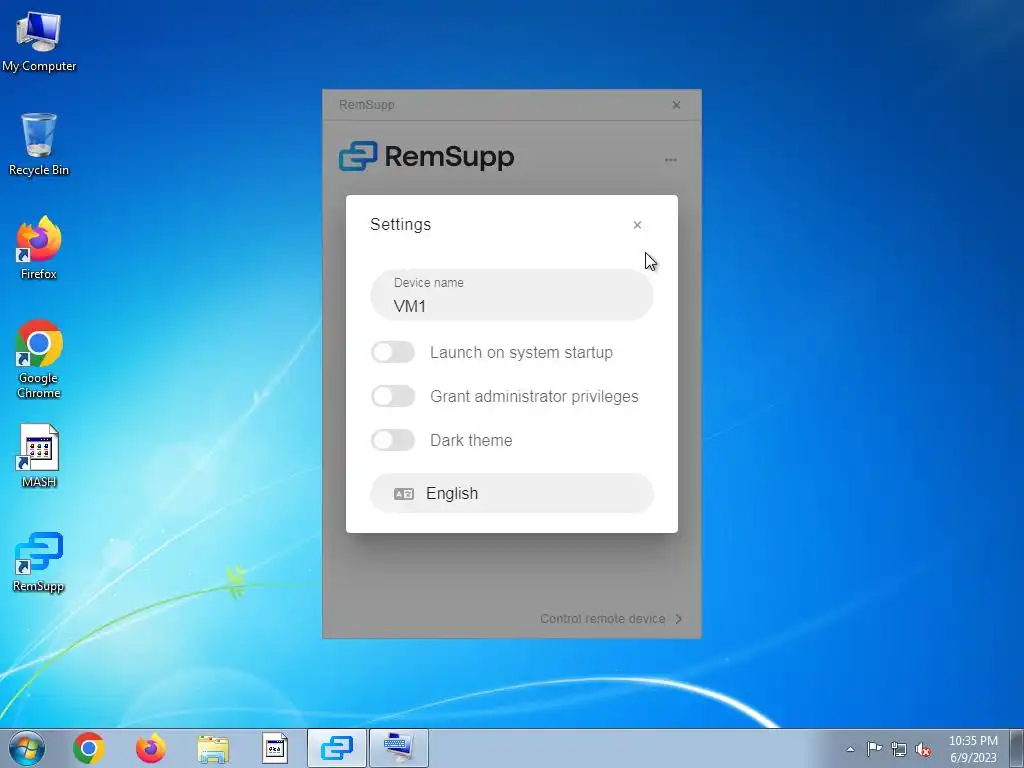Click the MASH taskbar icon
Viewport: 1024px width, 768px height.
coord(275,748)
